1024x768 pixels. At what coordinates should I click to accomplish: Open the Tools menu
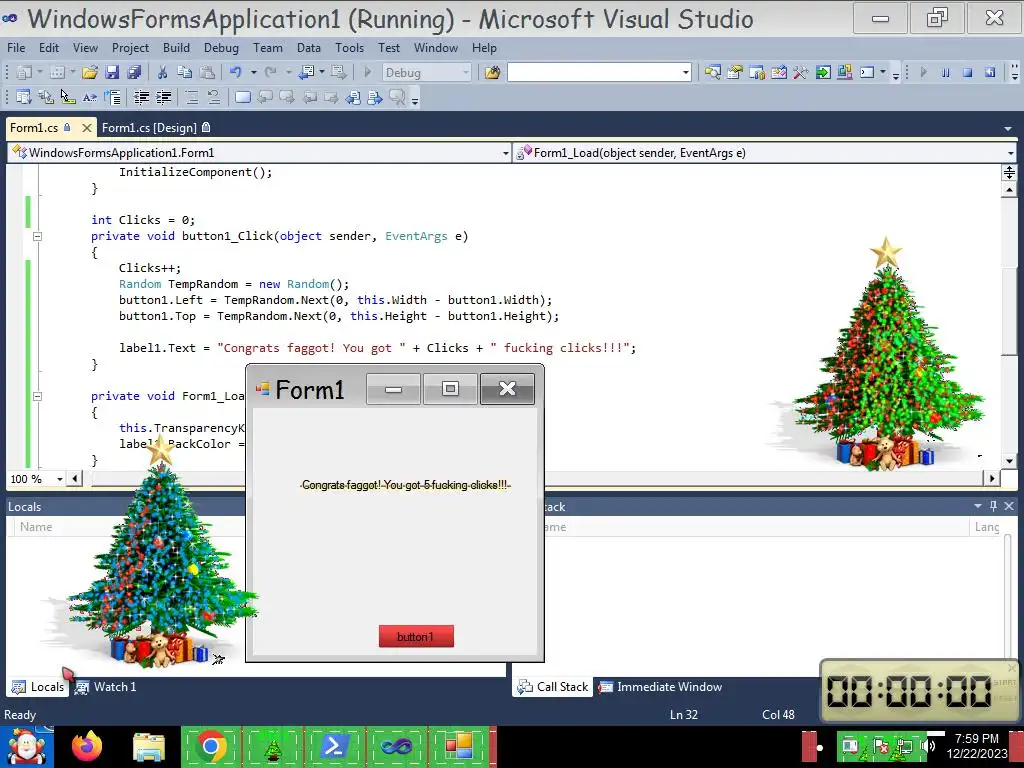(349, 48)
